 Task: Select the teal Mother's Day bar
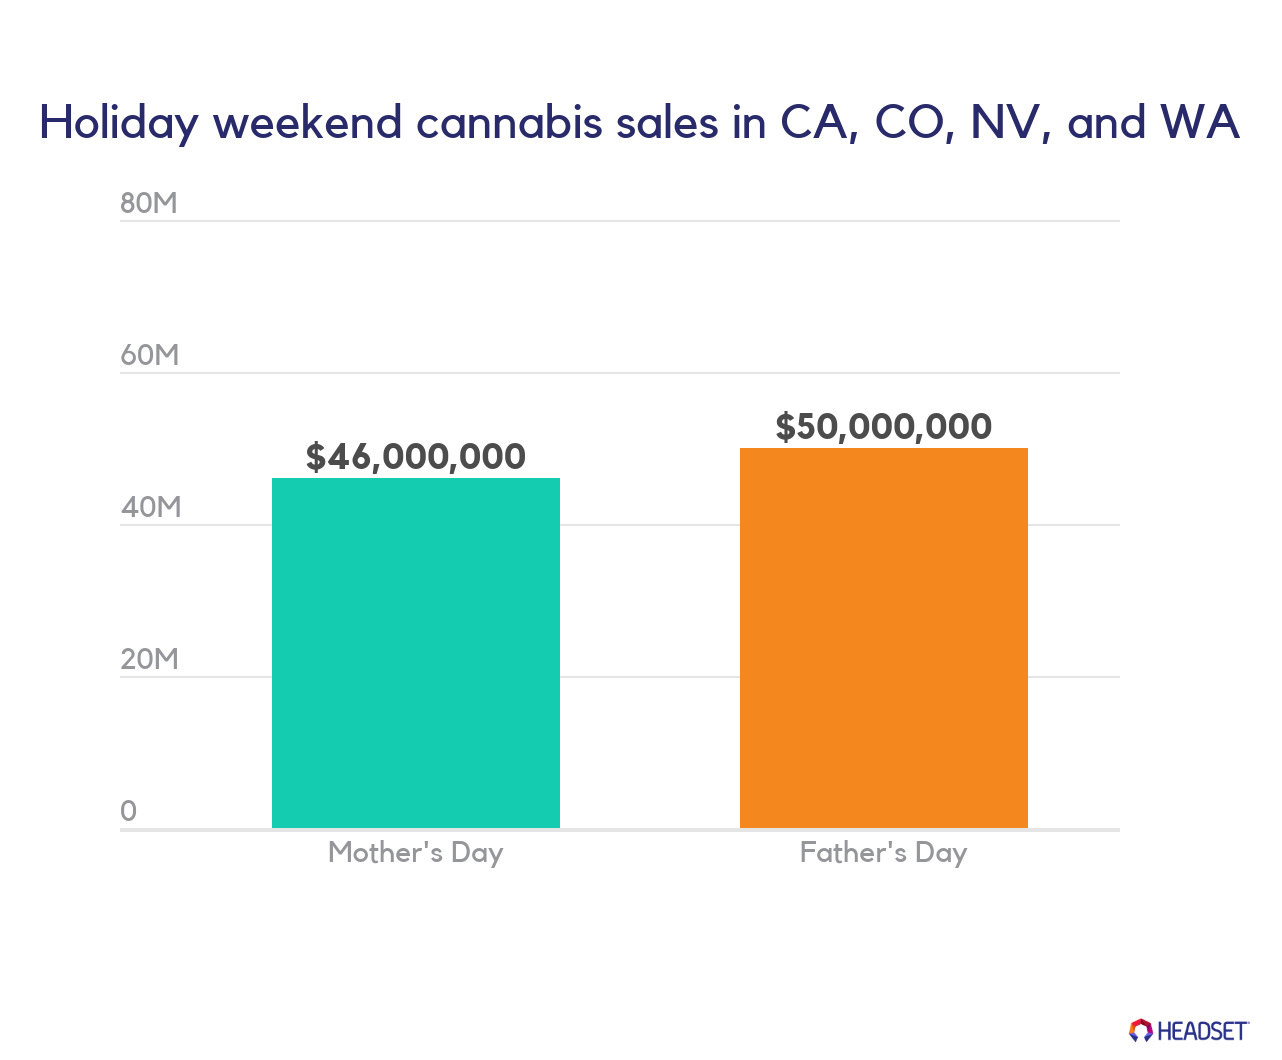click(416, 653)
